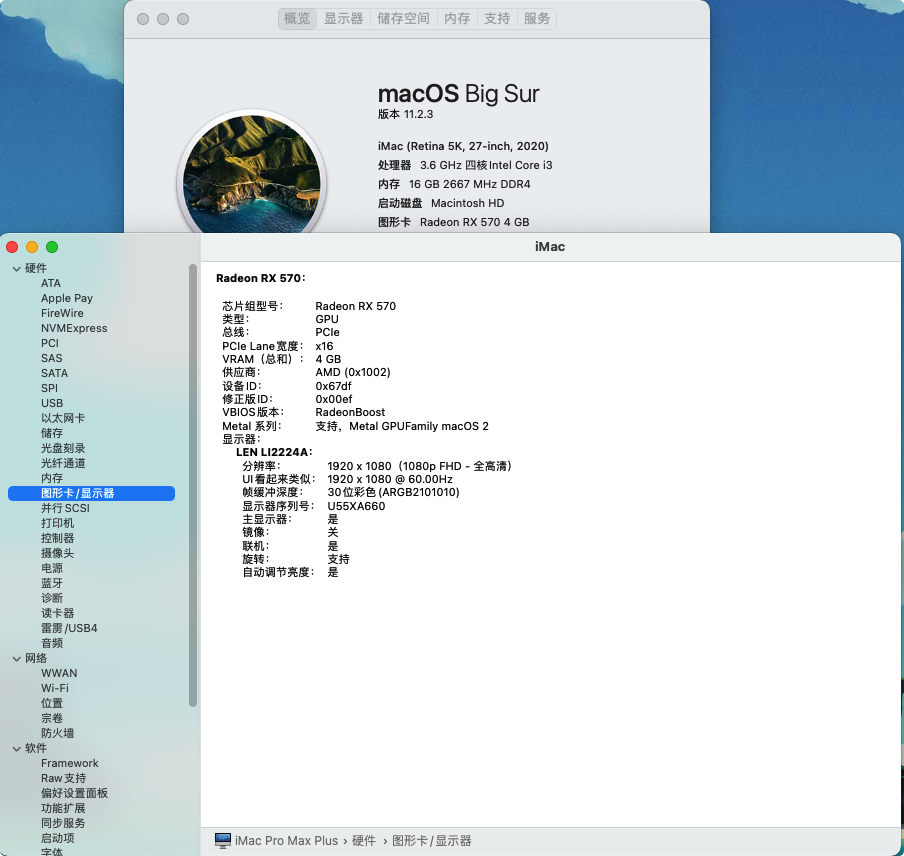Click display serial U55XA660 value
Screen dimensions: 904x856
356,506
